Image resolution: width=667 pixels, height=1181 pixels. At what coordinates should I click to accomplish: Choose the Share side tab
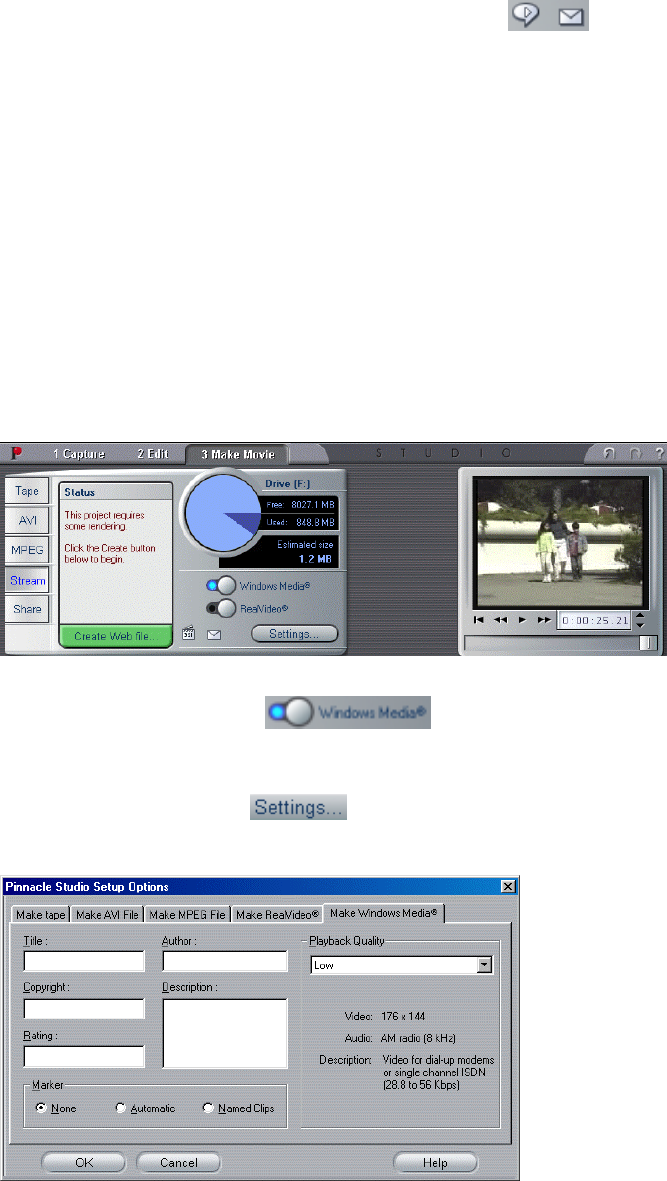27,609
